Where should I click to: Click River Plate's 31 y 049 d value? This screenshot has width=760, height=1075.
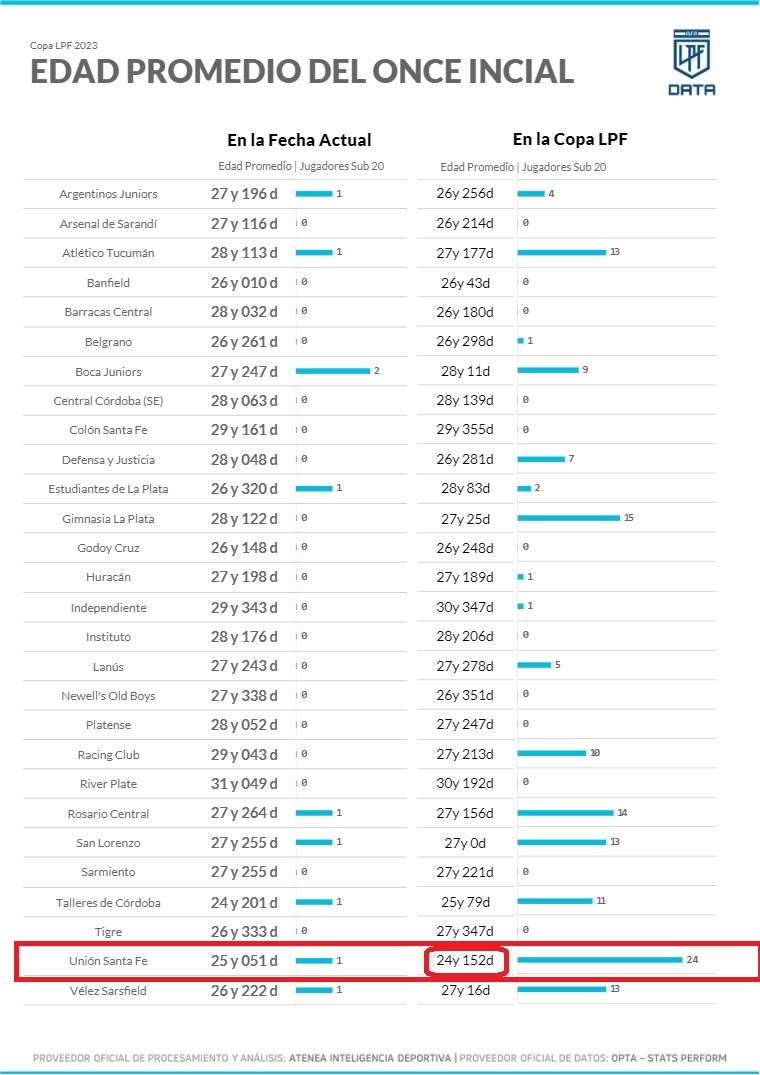pos(244,784)
